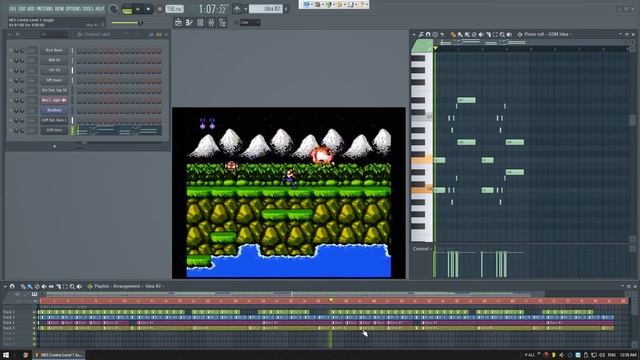Toggle the Pat/Song mode switch
The image size is (640, 360).
pos(127,9)
